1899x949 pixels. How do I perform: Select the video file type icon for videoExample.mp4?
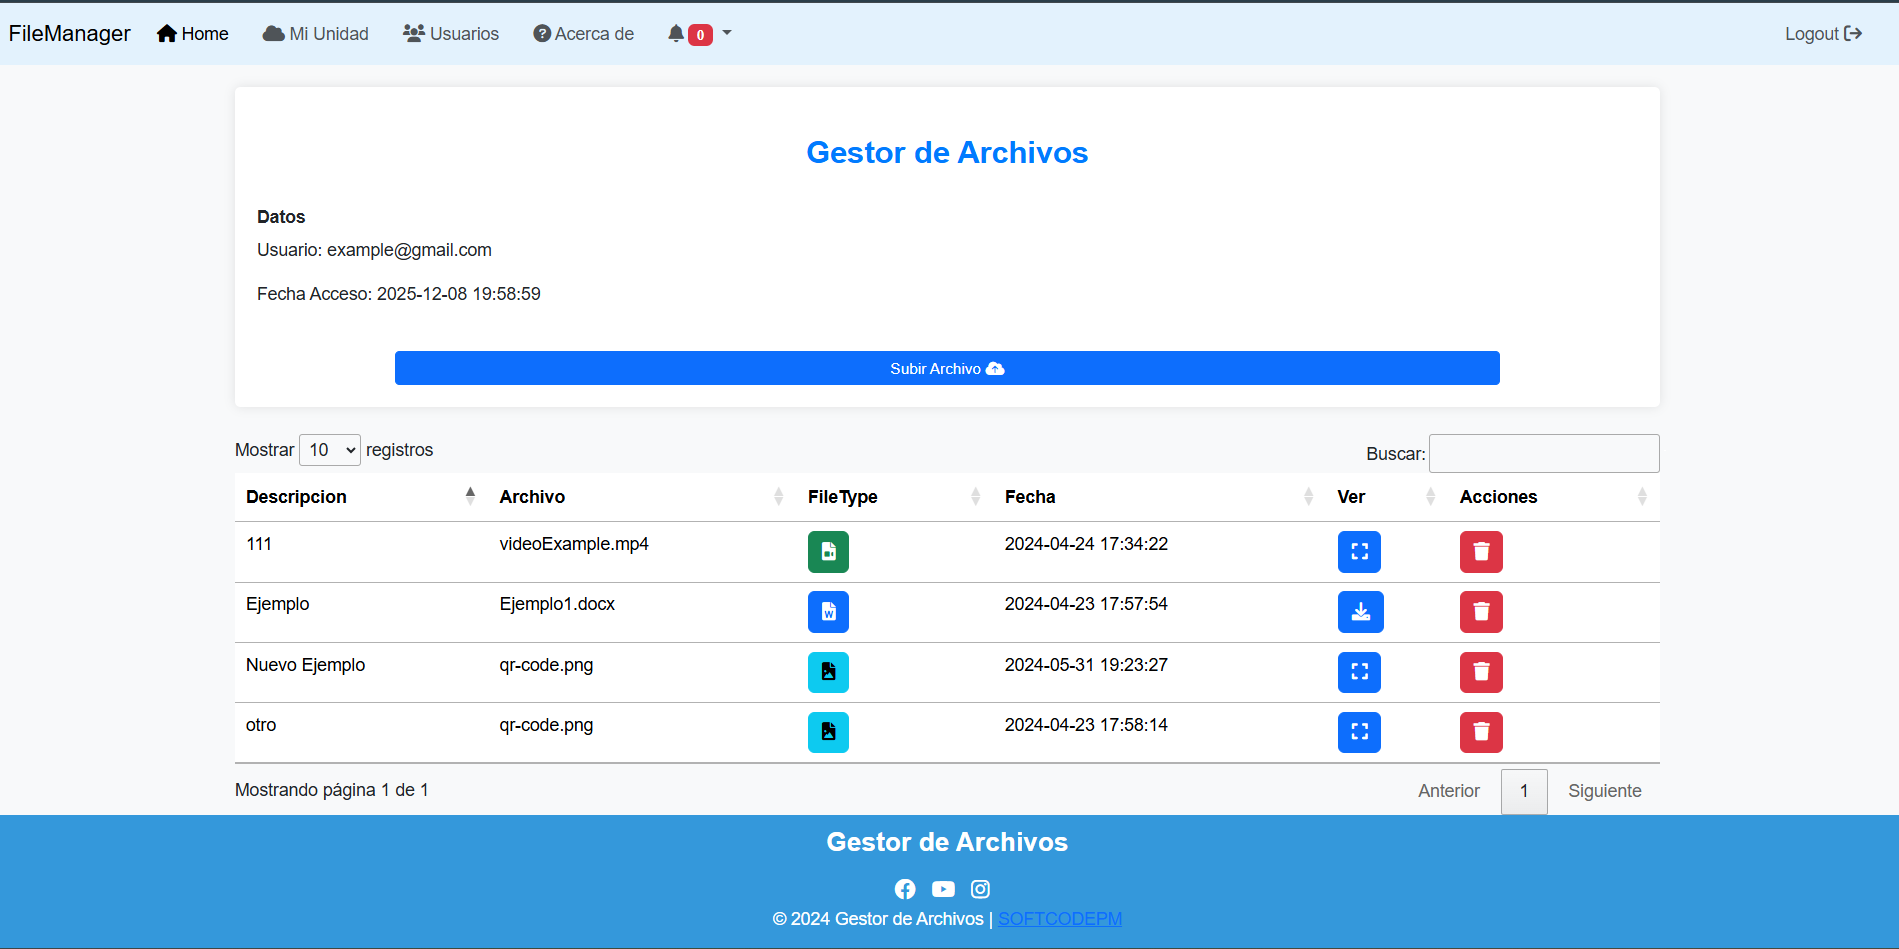pos(828,552)
